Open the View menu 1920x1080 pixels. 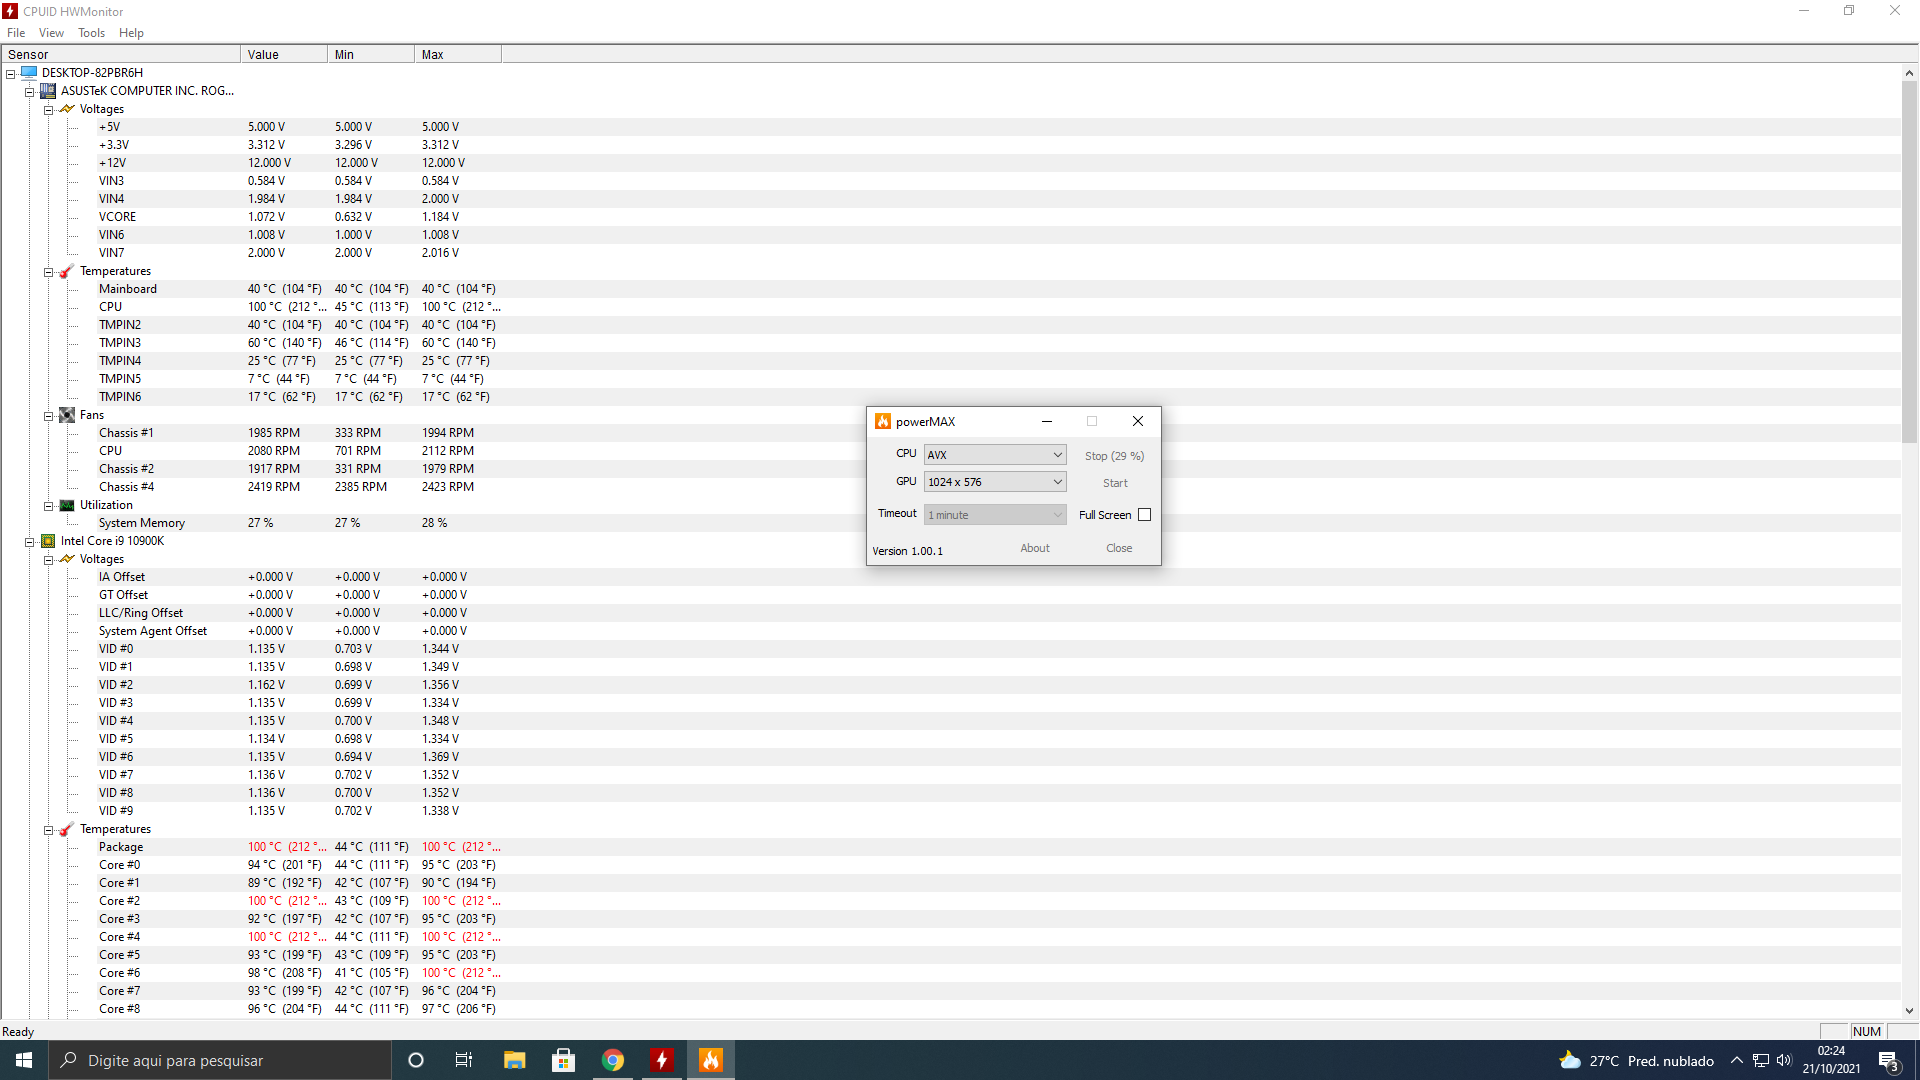51,33
